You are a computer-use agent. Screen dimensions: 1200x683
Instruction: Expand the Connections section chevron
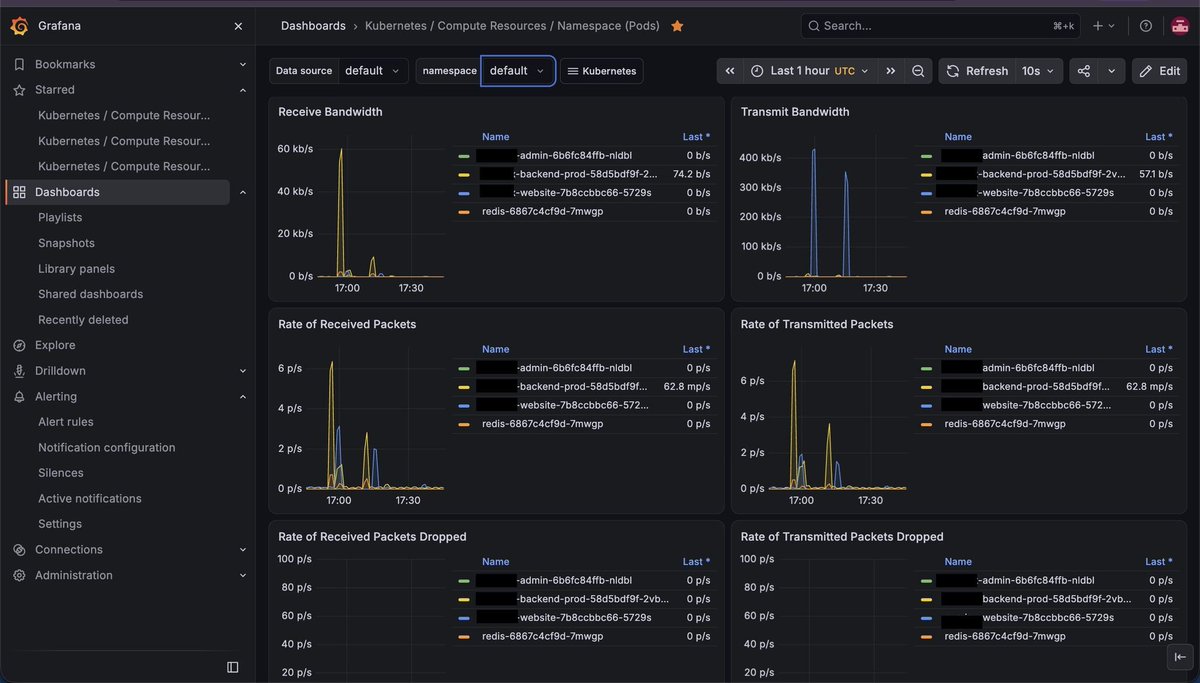pyautogui.click(x=243, y=550)
